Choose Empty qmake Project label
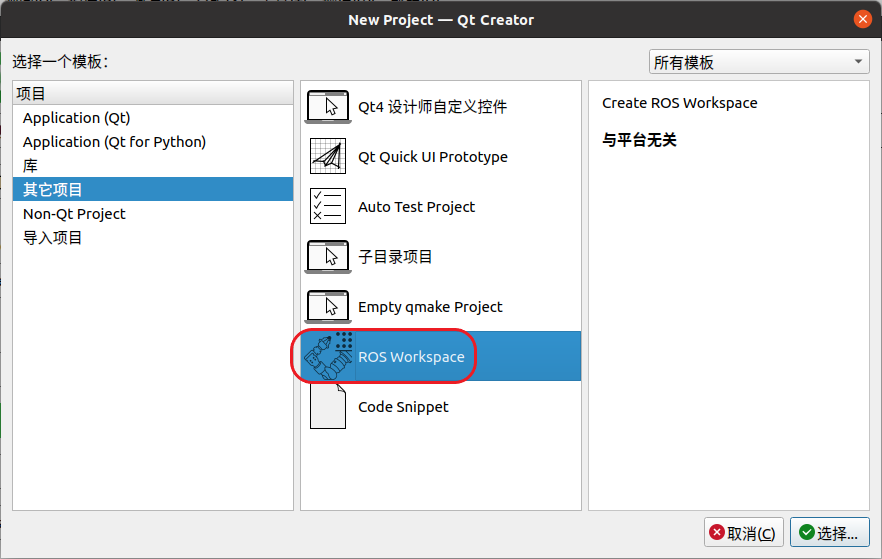The height and width of the screenshot is (559, 882). [430, 307]
